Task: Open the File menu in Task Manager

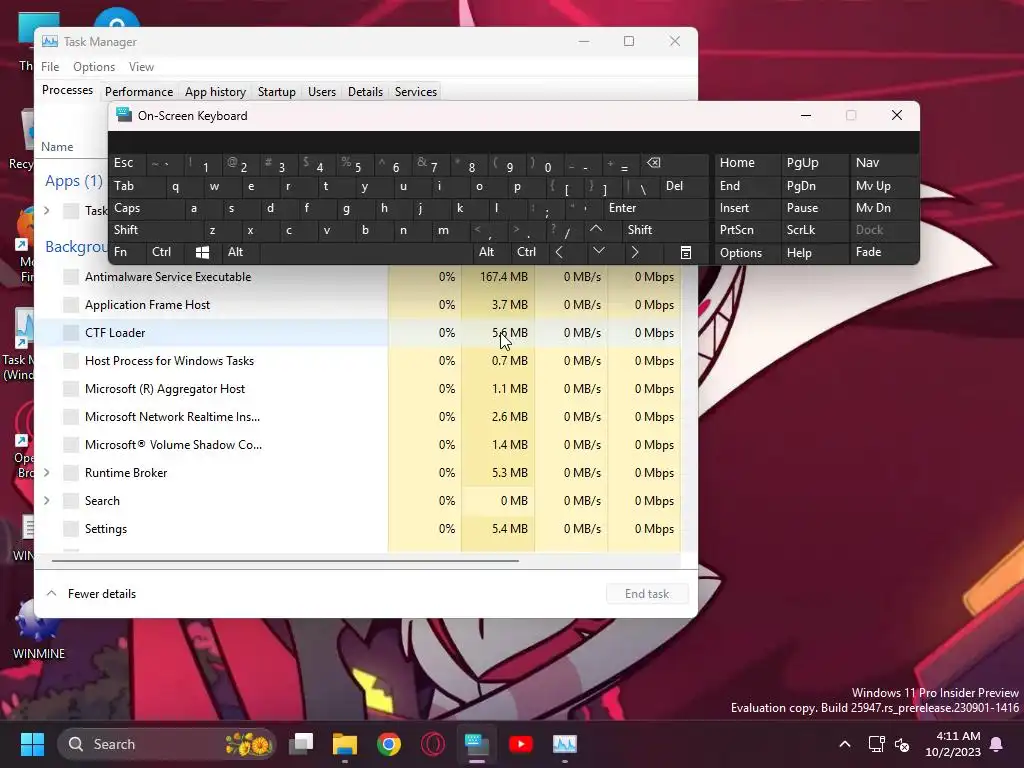Action: coord(50,67)
